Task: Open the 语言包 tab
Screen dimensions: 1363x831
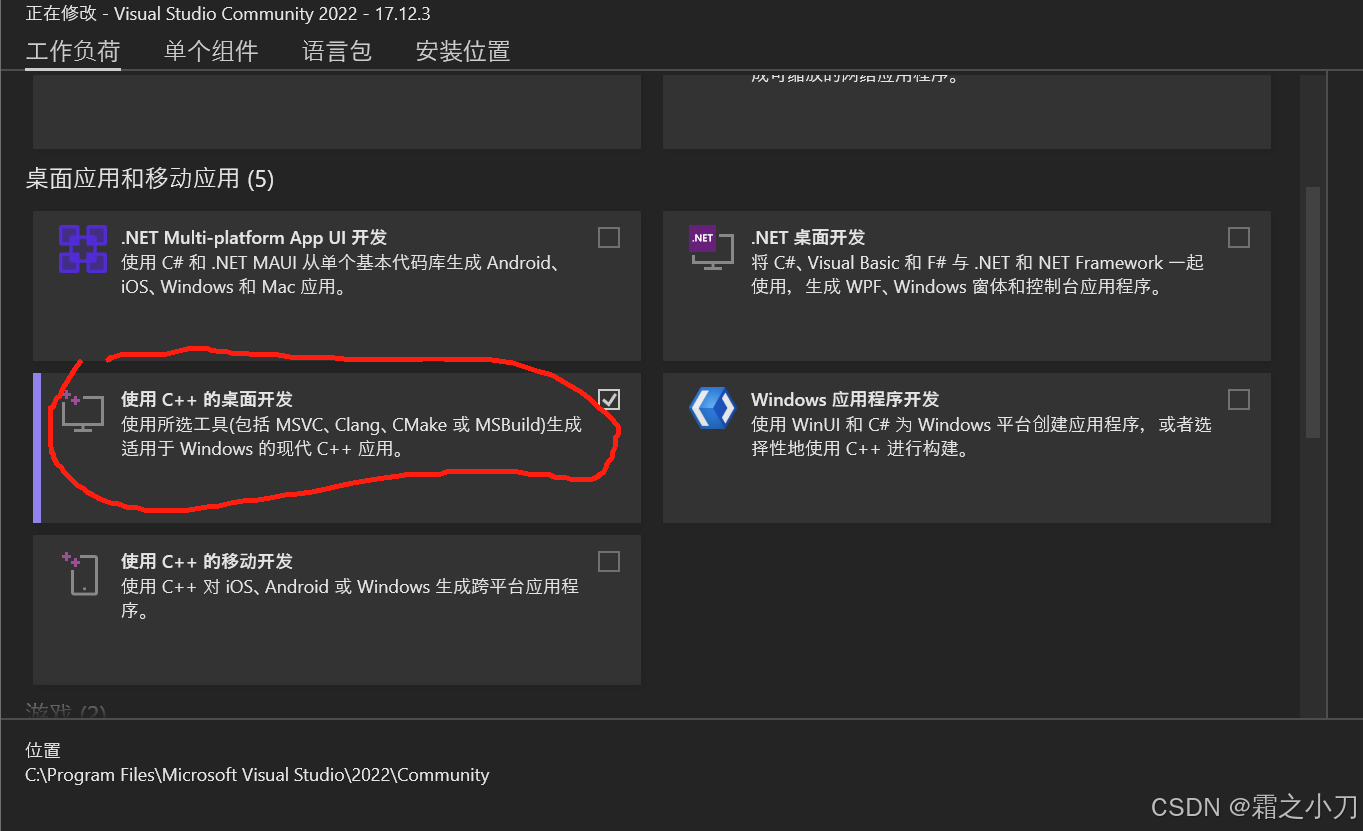Action: pyautogui.click(x=336, y=51)
